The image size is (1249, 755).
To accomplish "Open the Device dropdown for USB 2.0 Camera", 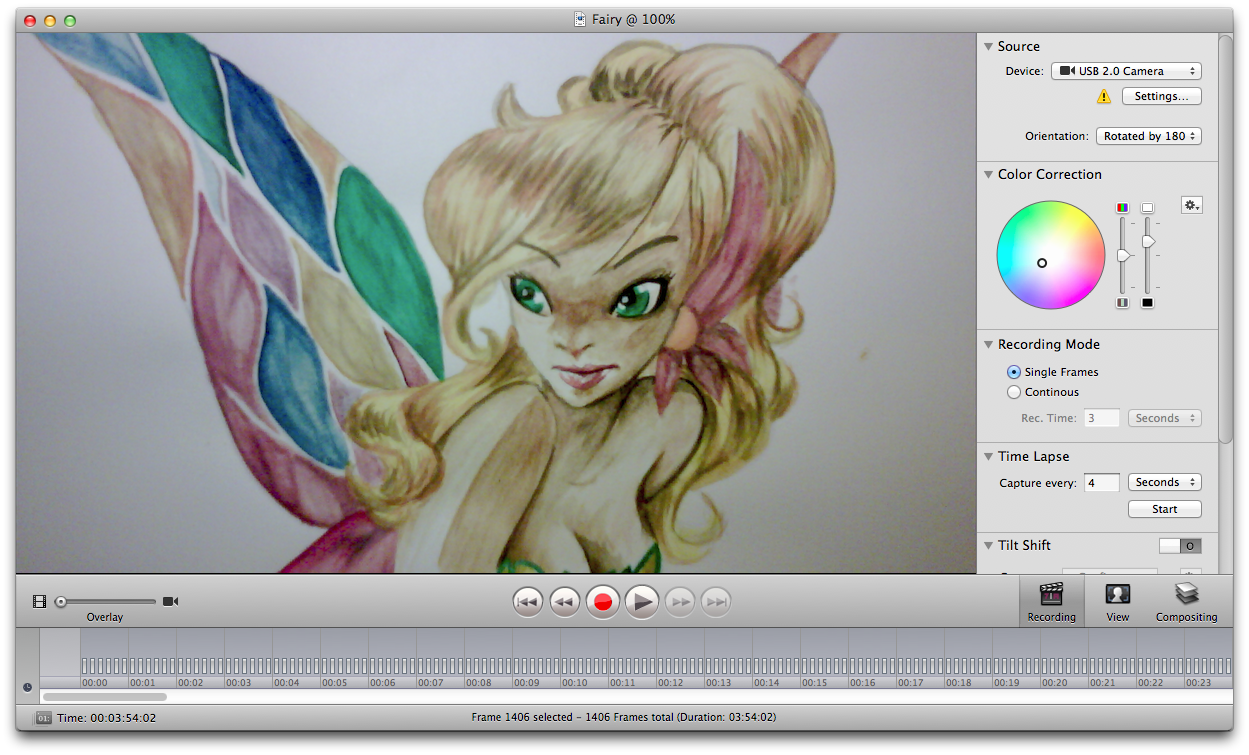I will click(x=1125, y=71).
